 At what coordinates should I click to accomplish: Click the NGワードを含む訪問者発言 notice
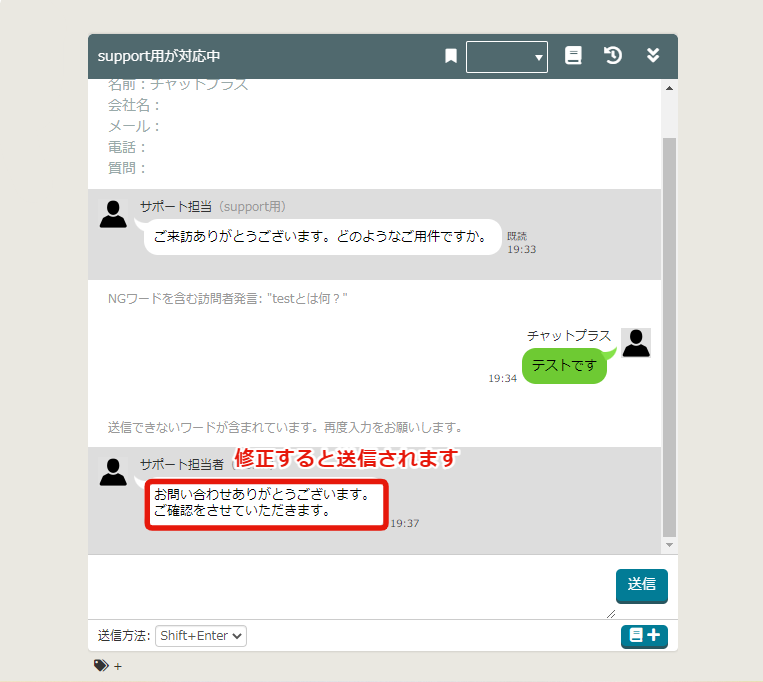click(x=228, y=299)
